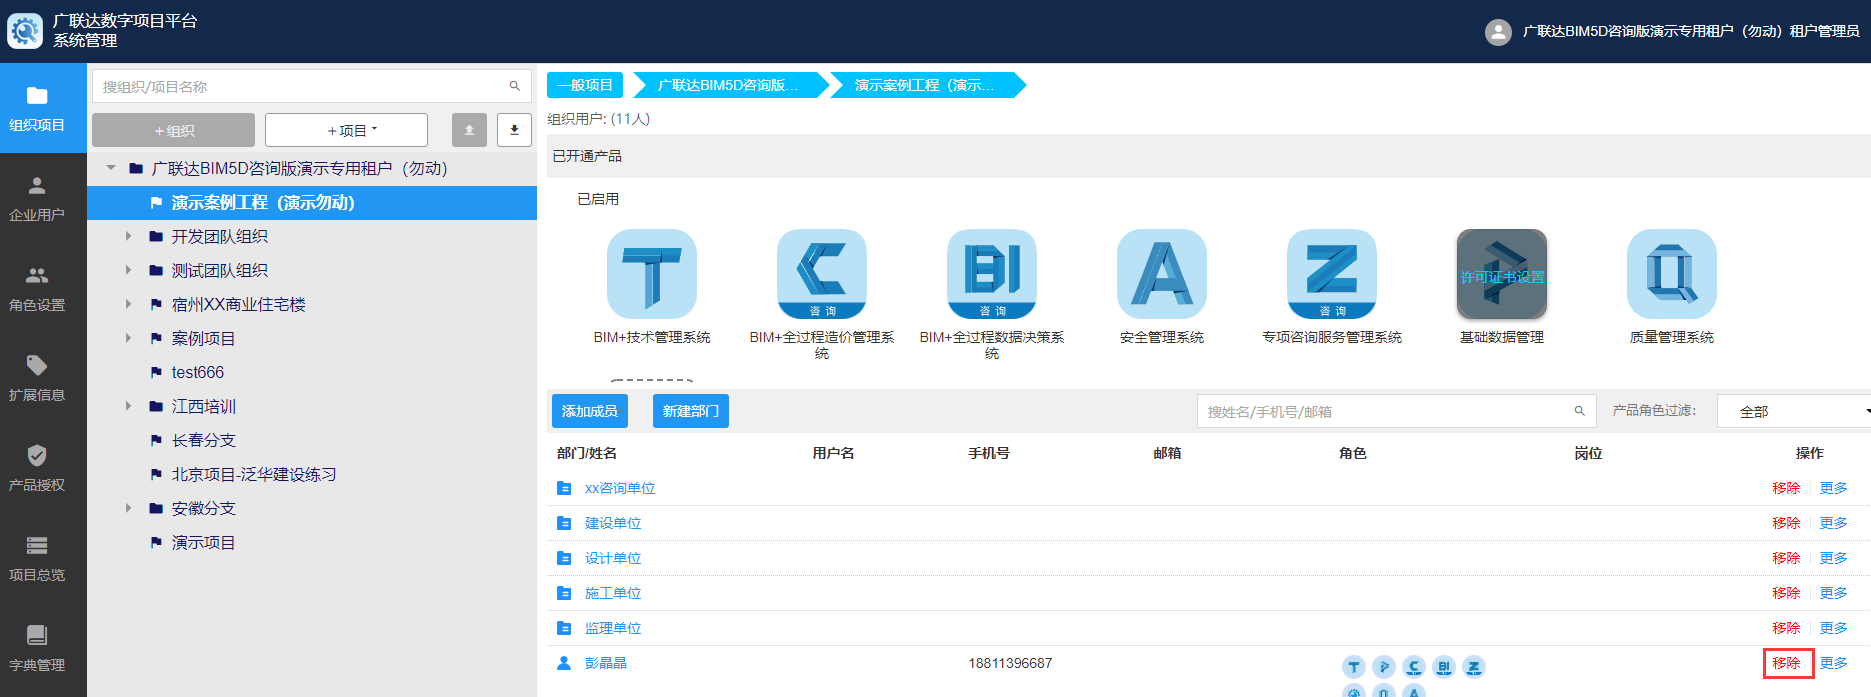Expand the 安徽分支 tree node

[x=128, y=508]
